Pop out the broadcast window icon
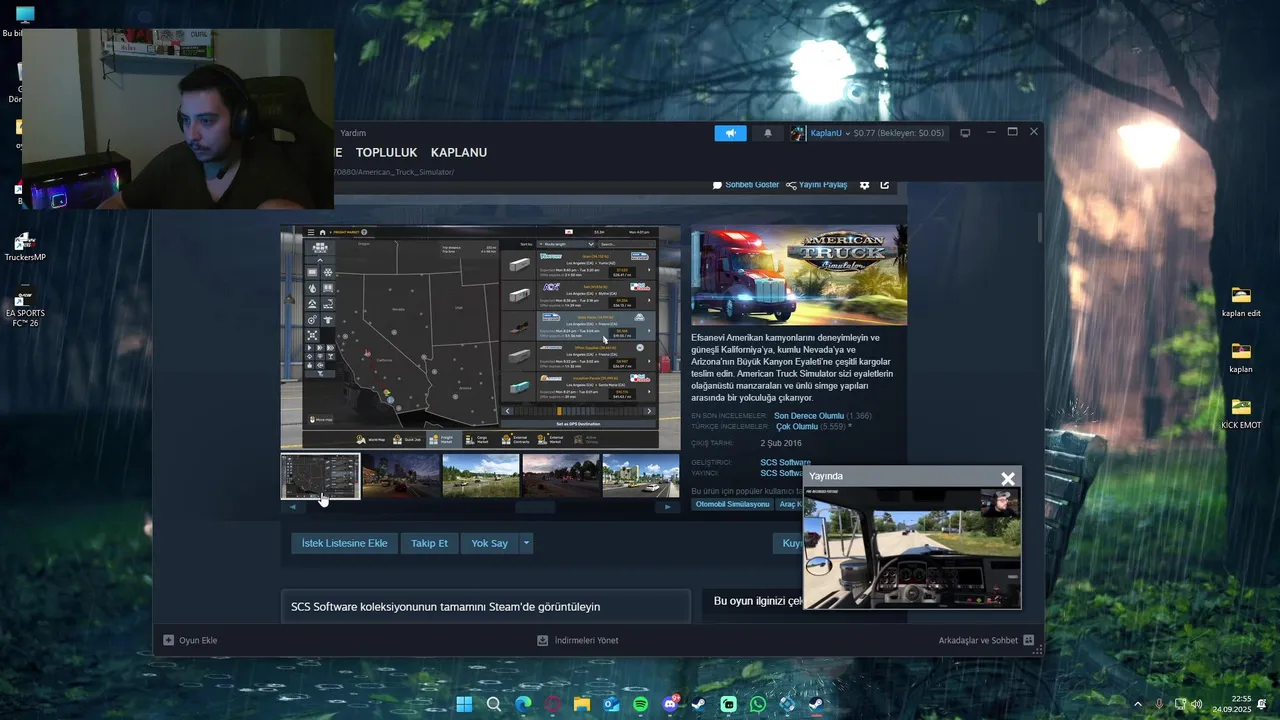 click(x=885, y=185)
